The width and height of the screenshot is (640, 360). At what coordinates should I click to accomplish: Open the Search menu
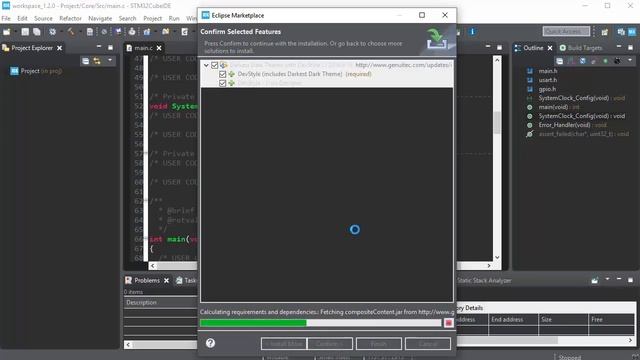click(127, 18)
